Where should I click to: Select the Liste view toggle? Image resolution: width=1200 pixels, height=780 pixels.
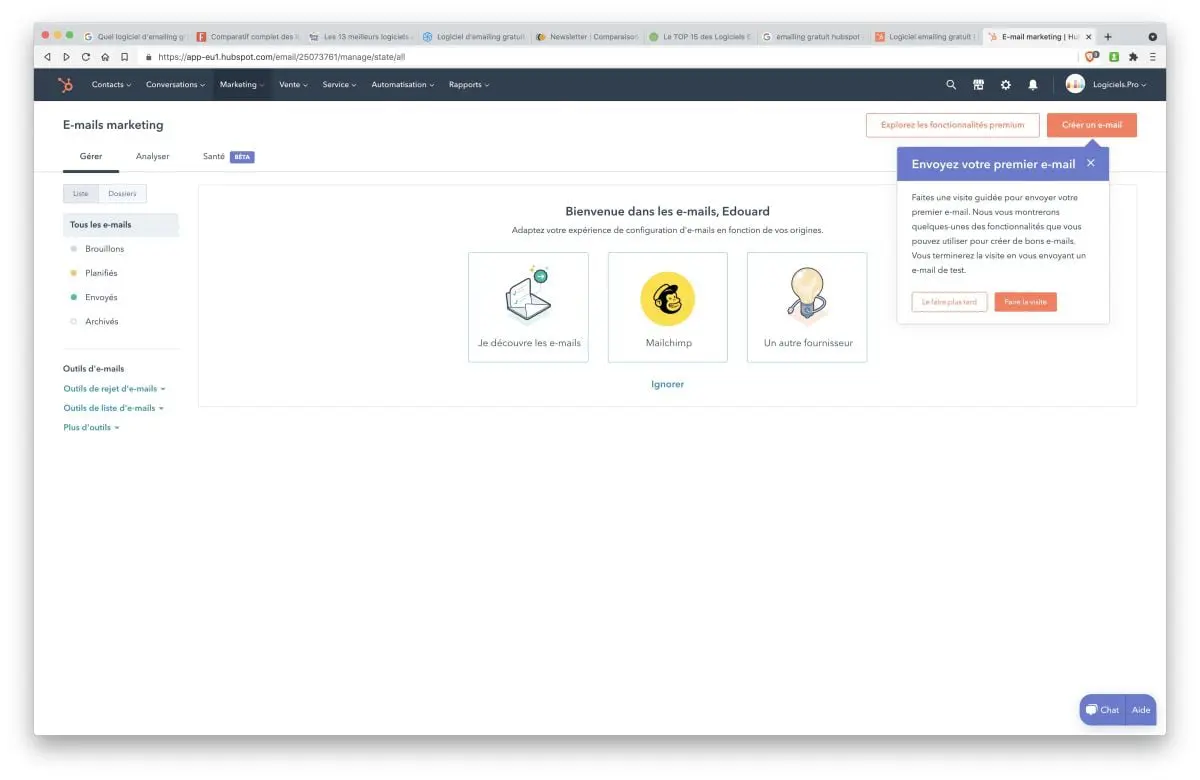(81, 193)
